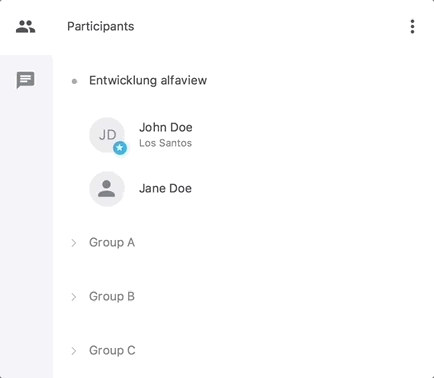Click the JD initials text in the avatar
The image size is (434, 378).
tap(107, 135)
